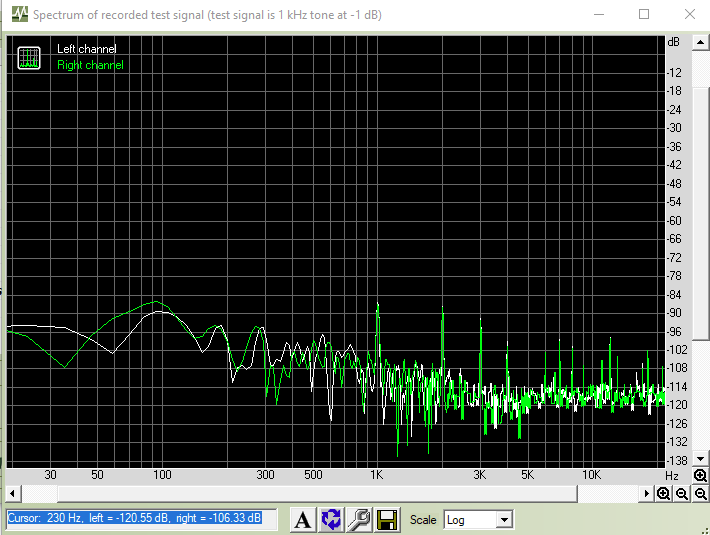Image resolution: width=710 pixels, height=535 pixels.
Task: Click the horizontal scrollbar left arrow
Action: 12,493
